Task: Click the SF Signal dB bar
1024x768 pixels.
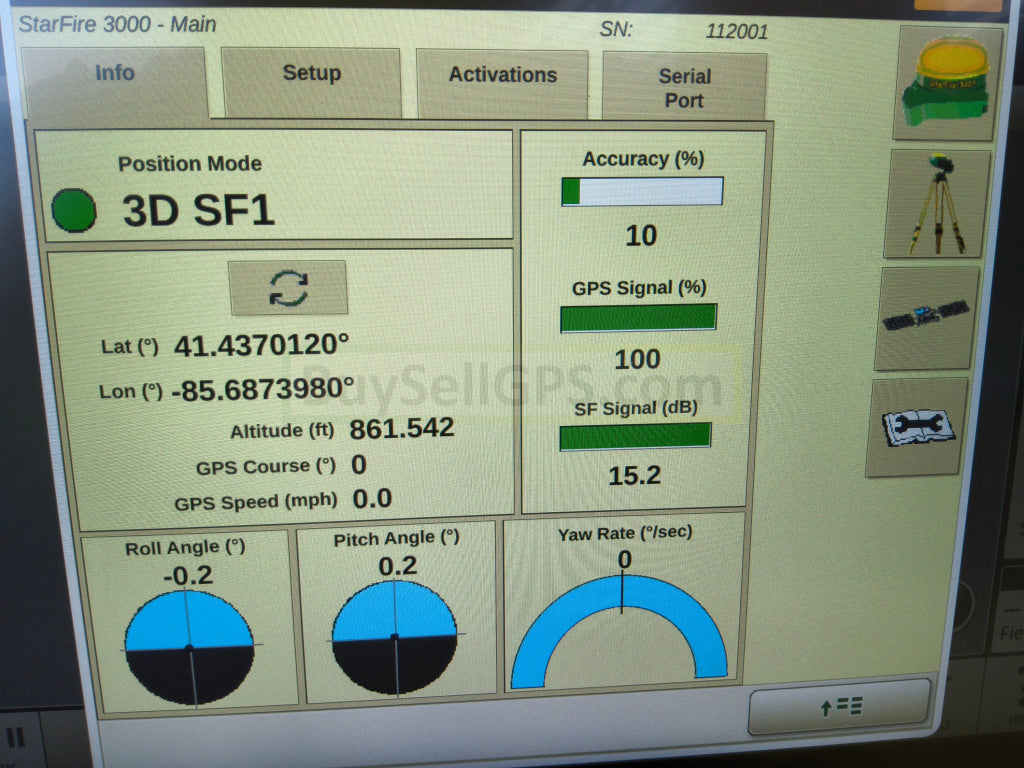Action: (x=635, y=436)
